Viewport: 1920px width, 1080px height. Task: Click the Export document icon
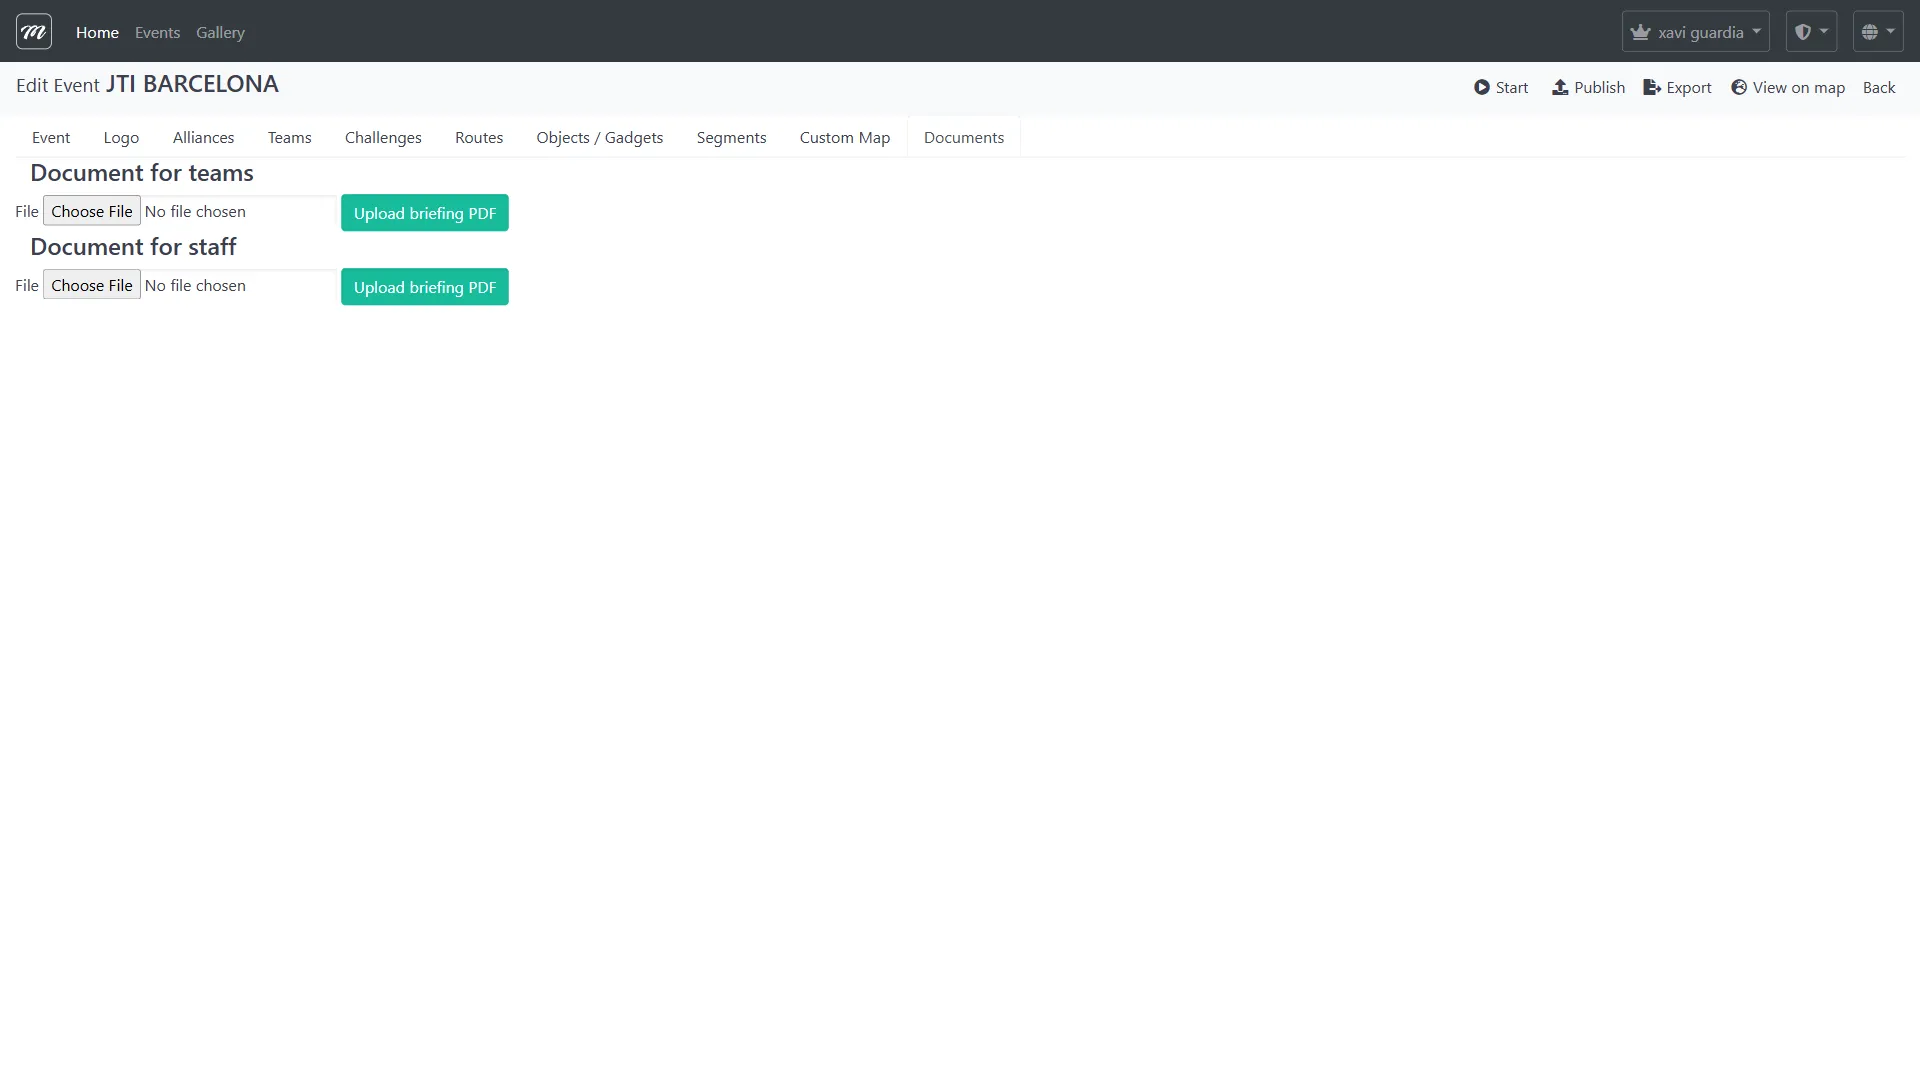coord(1650,87)
